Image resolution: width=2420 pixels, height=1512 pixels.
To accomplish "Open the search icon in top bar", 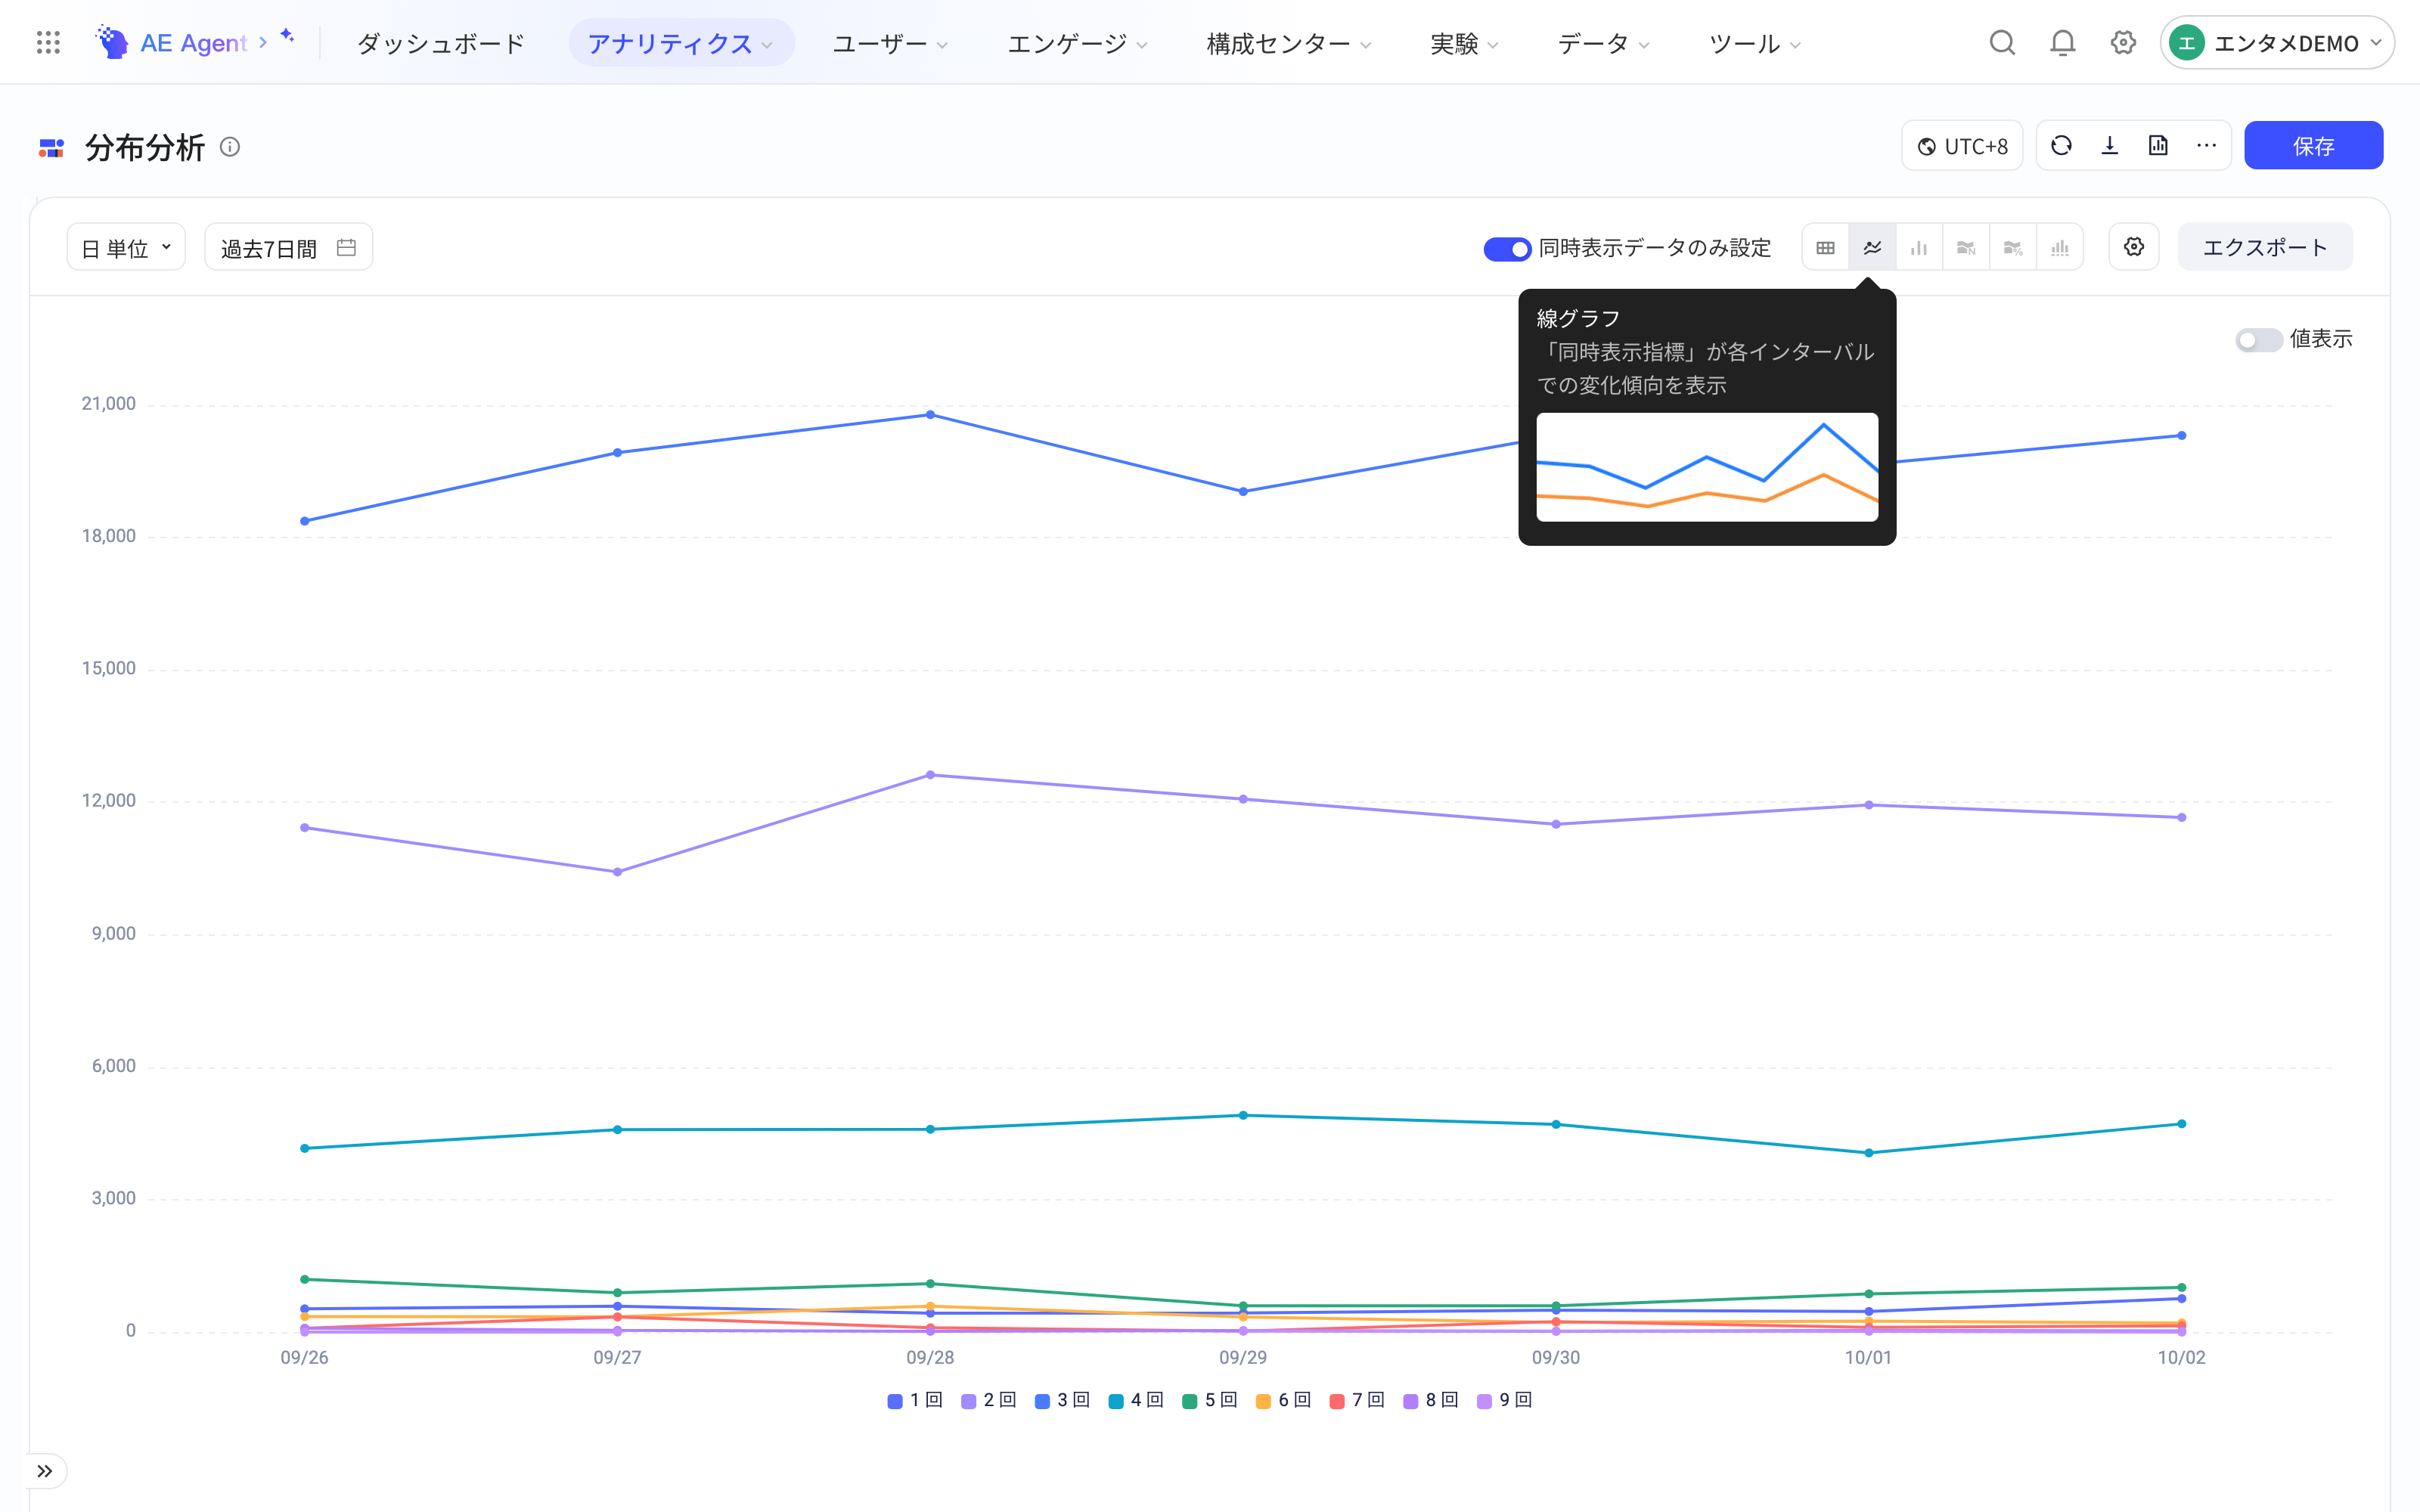I will pos(2002,43).
